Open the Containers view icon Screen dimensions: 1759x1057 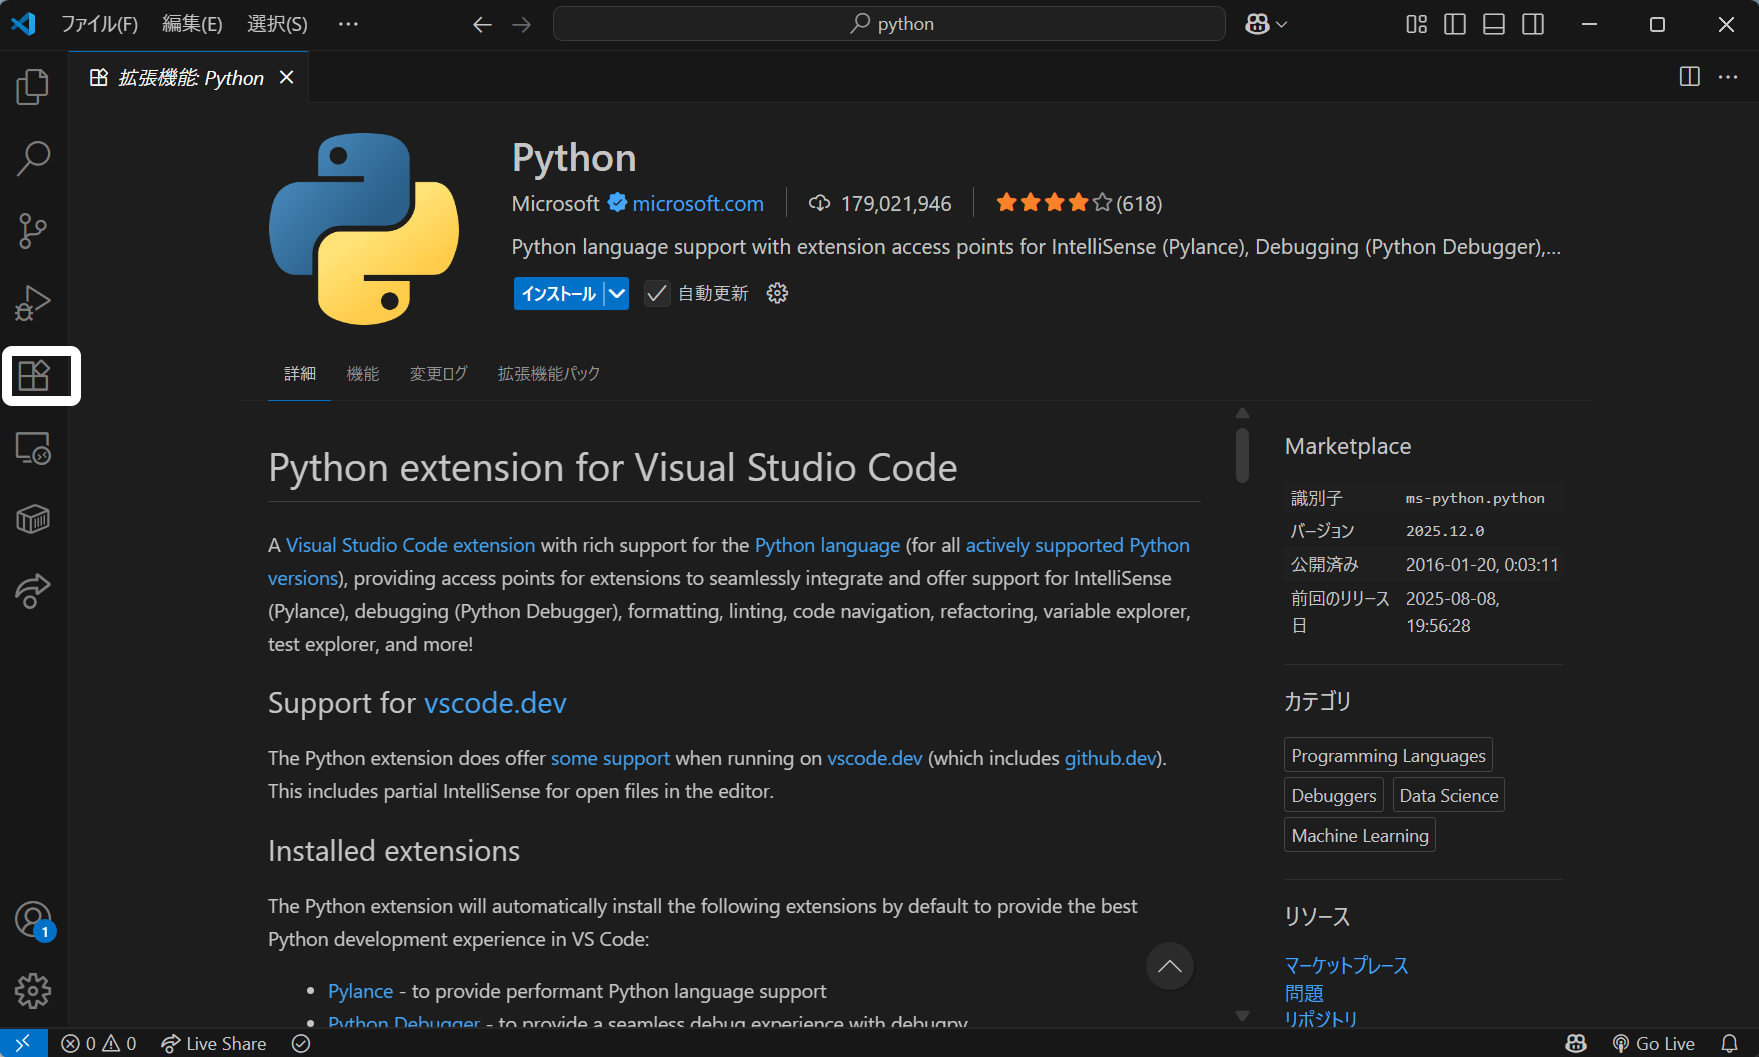click(x=33, y=519)
